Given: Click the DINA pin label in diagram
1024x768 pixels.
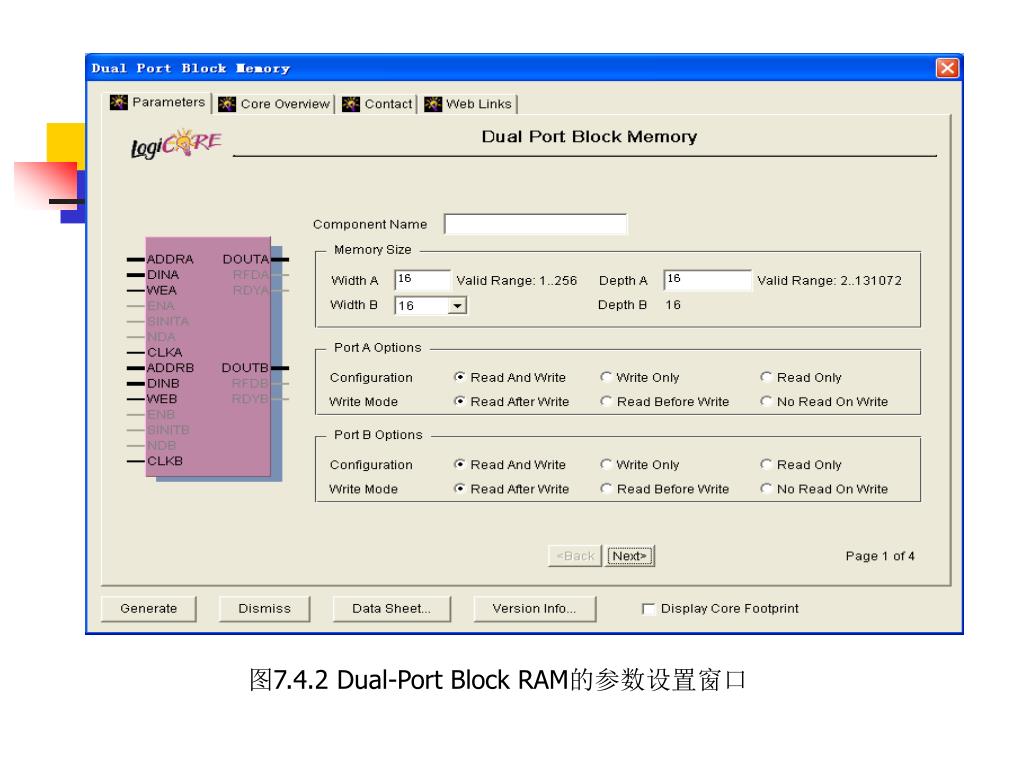Looking at the screenshot, I should click(x=163, y=275).
